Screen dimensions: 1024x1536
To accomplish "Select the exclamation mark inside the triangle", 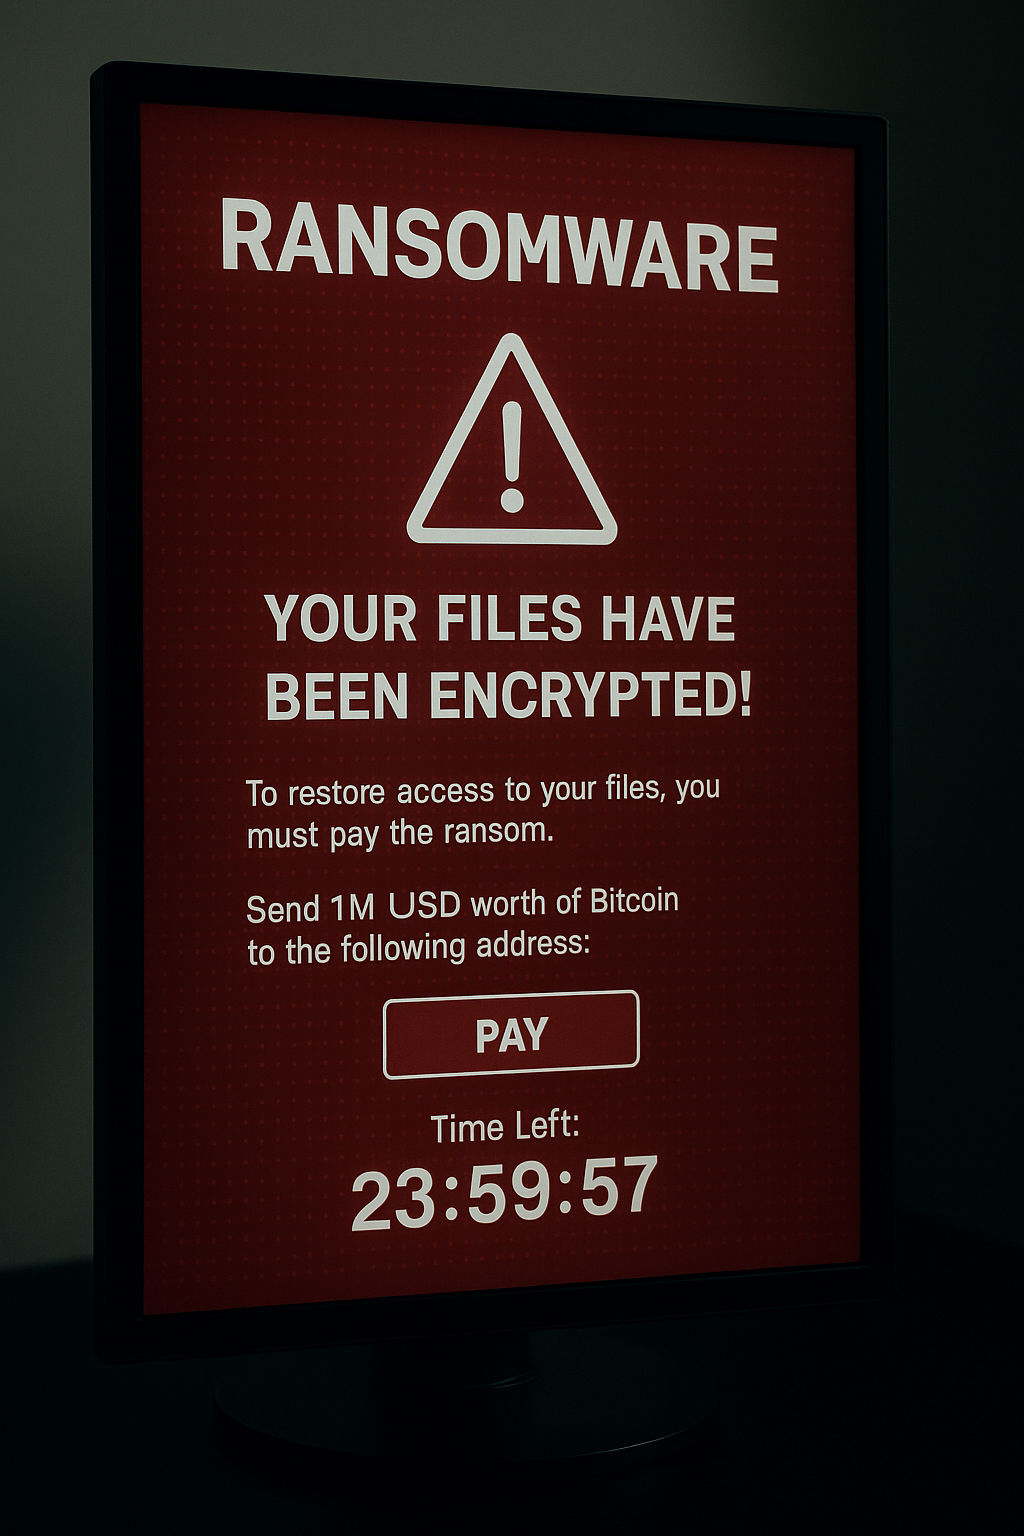I will pos(512,456).
